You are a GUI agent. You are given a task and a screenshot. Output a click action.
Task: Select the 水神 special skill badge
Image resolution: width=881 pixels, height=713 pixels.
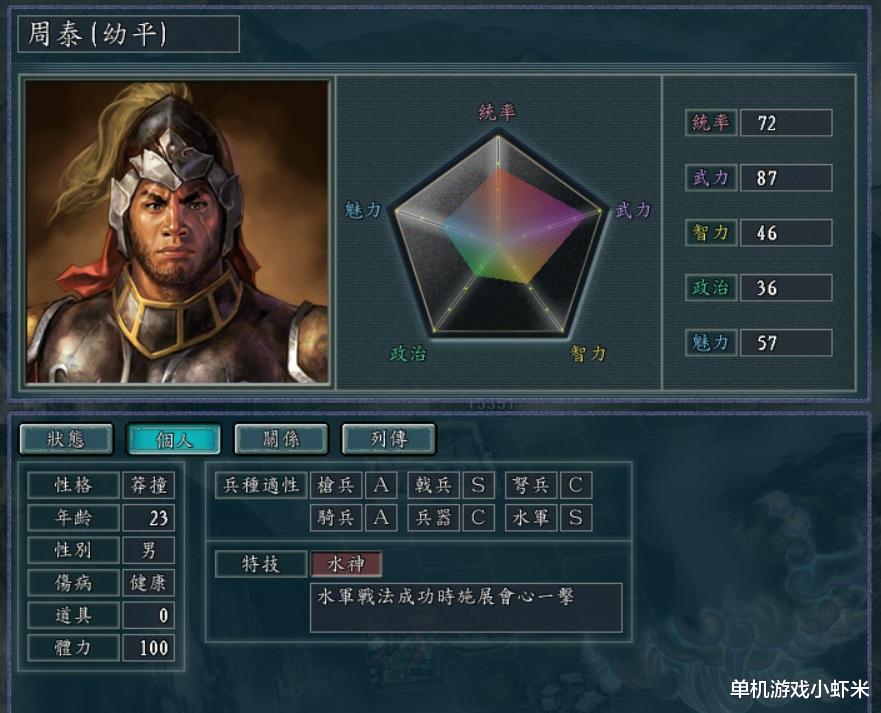[x=347, y=564]
